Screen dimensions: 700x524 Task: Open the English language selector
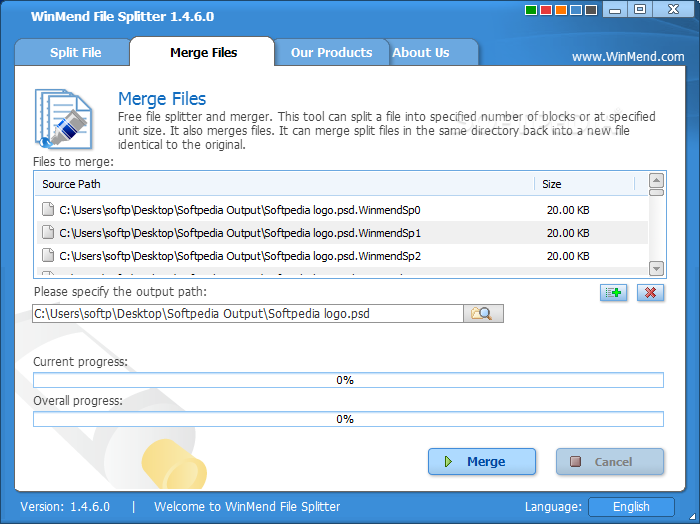click(631, 507)
